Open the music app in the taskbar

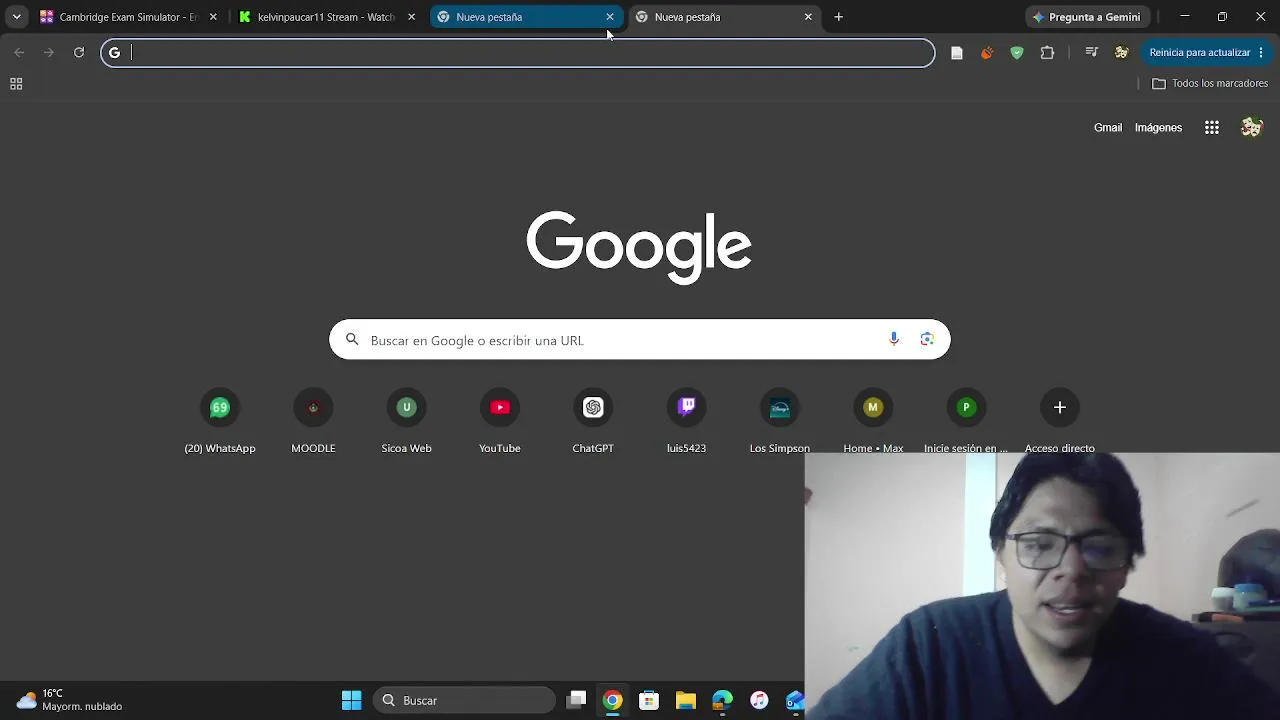pos(759,700)
